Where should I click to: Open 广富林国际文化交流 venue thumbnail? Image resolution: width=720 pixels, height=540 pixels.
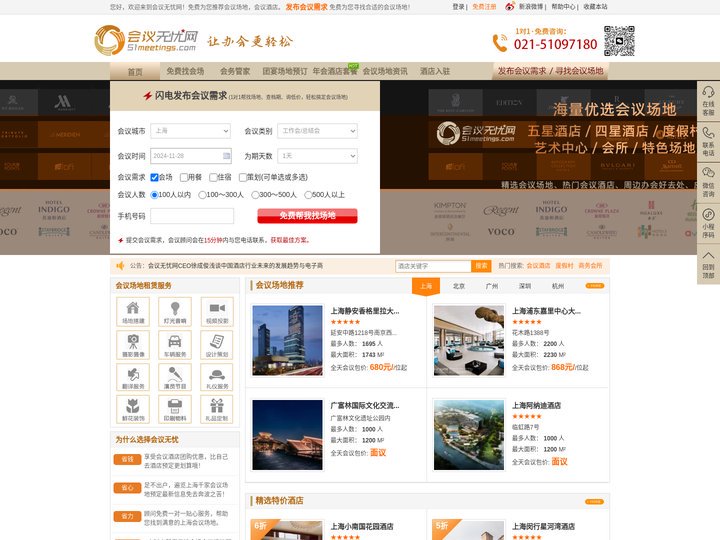[x=287, y=435]
